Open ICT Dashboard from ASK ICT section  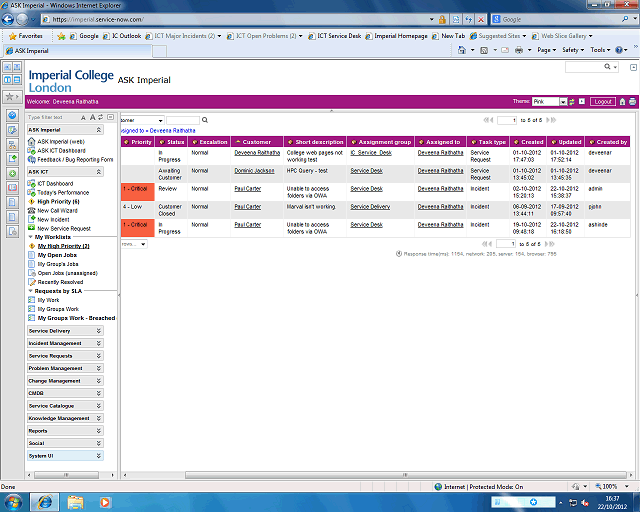(x=55, y=183)
